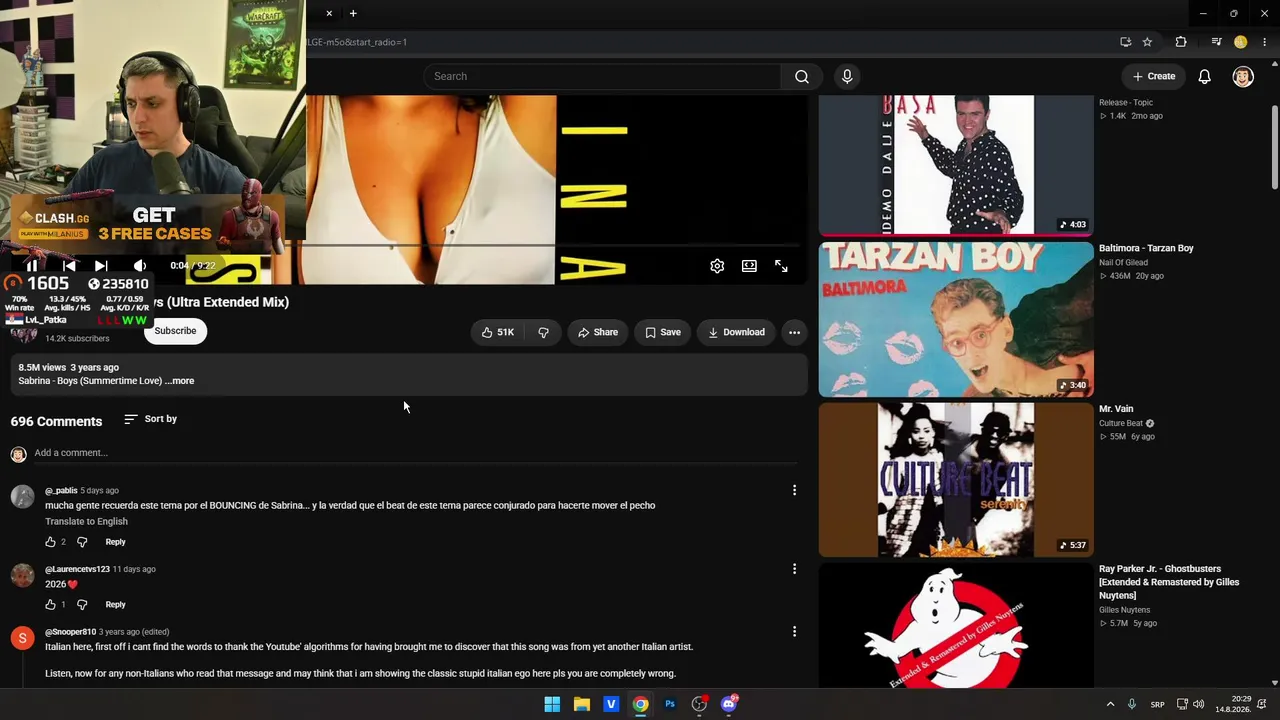
Task: Open the Sort by comments dropdown
Action: [150, 419]
